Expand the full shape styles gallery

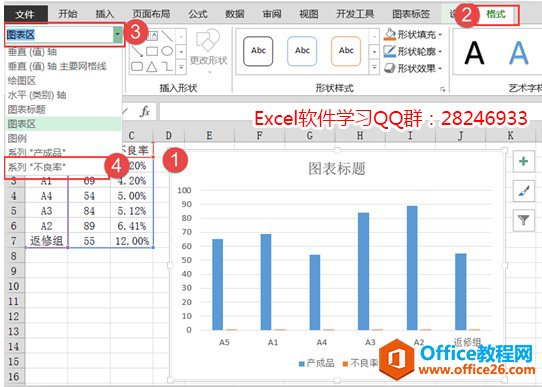[x=374, y=67]
